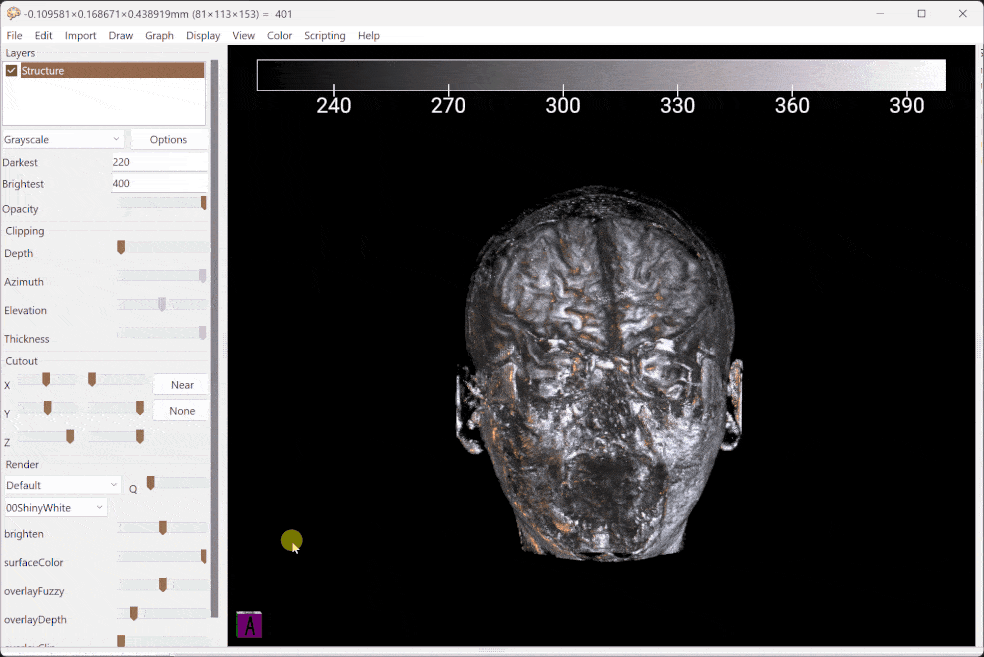This screenshot has width=984, height=657.
Task: Click the second Cutout X slider handle
Action: click(92, 379)
